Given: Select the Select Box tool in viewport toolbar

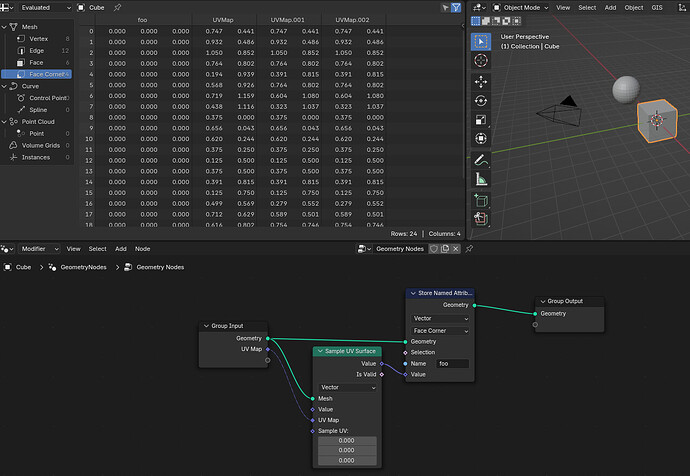Looking at the screenshot, I should pyautogui.click(x=481, y=41).
